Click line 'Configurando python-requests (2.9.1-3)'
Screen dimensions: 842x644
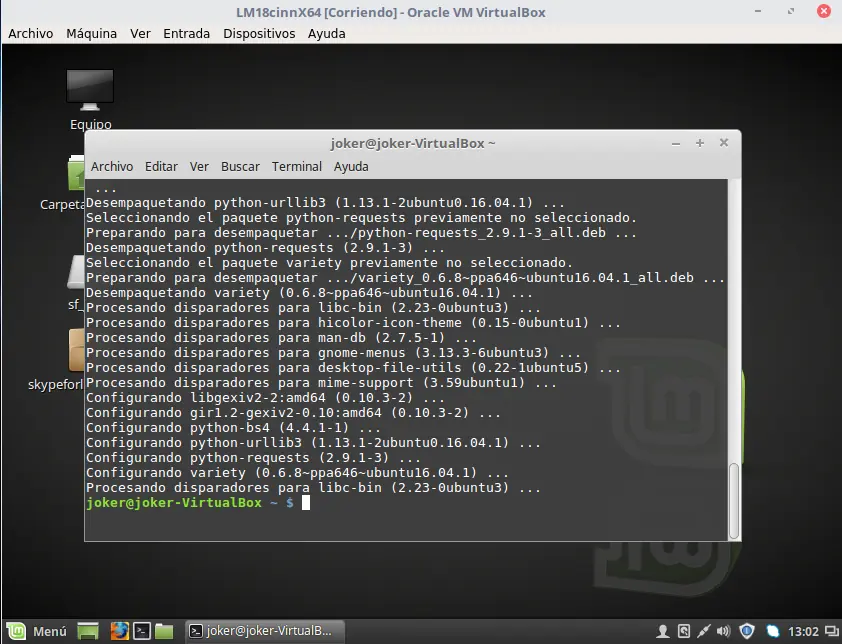coord(253,458)
